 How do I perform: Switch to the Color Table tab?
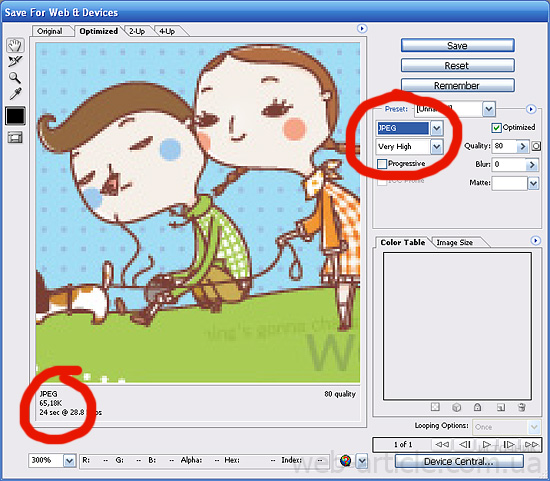click(x=402, y=242)
